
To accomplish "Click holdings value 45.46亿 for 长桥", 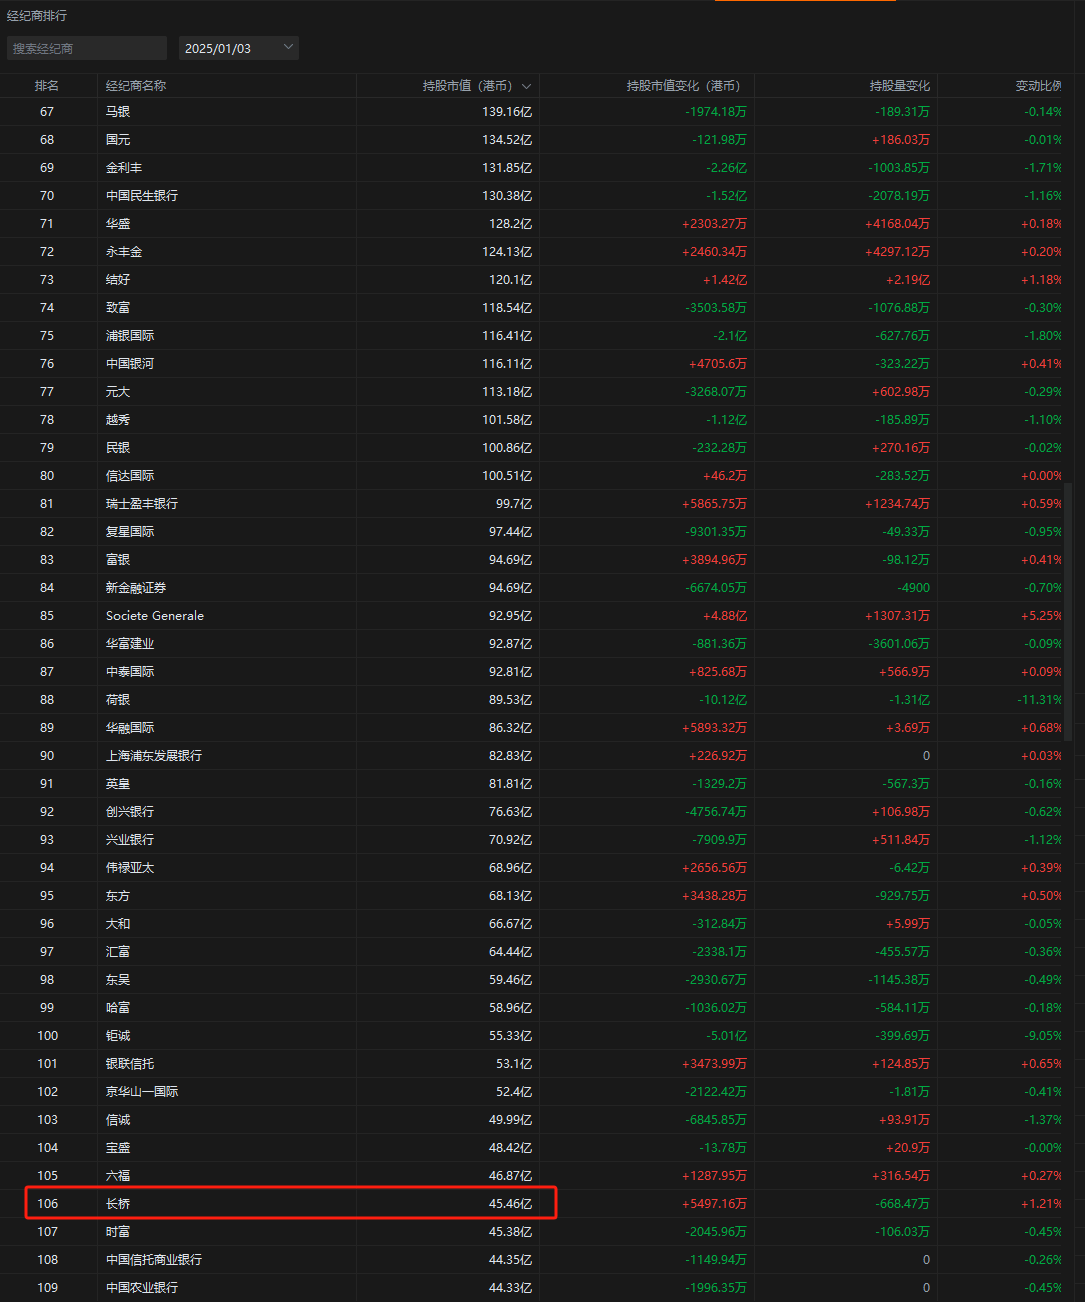I will pos(510,1204).
